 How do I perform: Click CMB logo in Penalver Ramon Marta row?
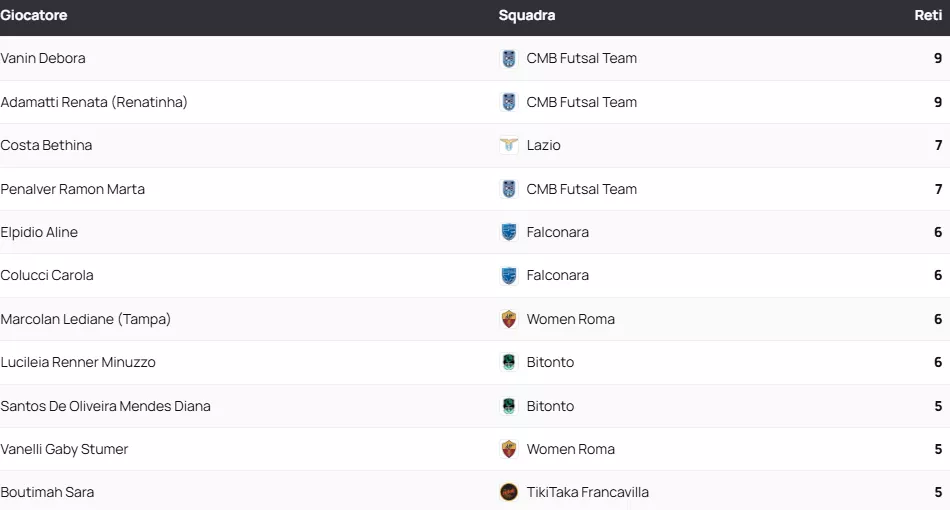tap(509, 189)
